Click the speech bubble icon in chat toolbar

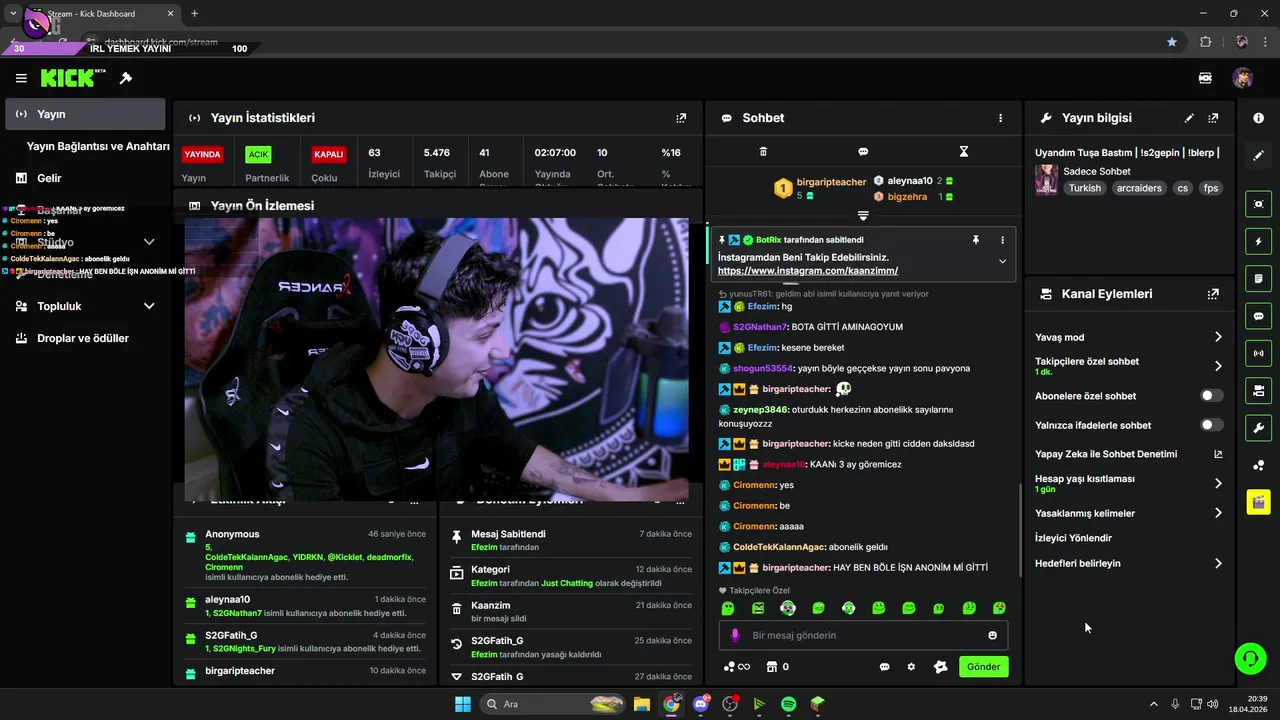point(863,152)
